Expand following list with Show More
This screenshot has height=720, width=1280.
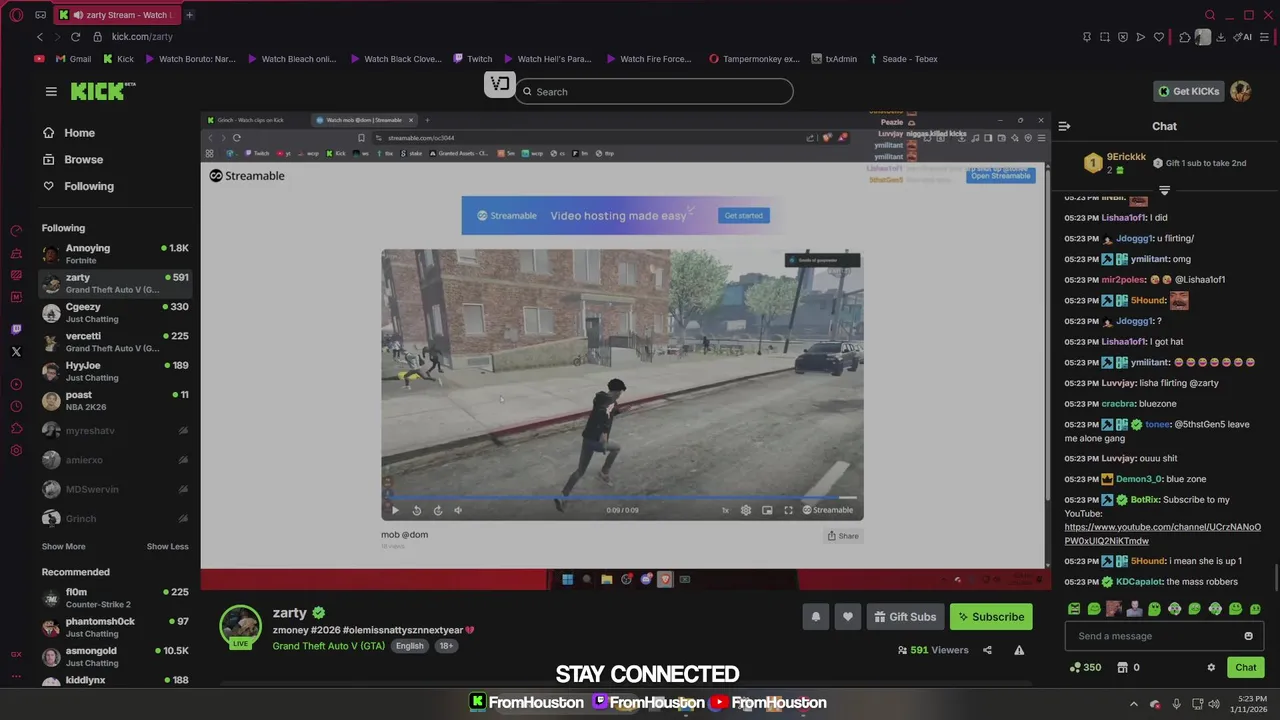[63, 547]
